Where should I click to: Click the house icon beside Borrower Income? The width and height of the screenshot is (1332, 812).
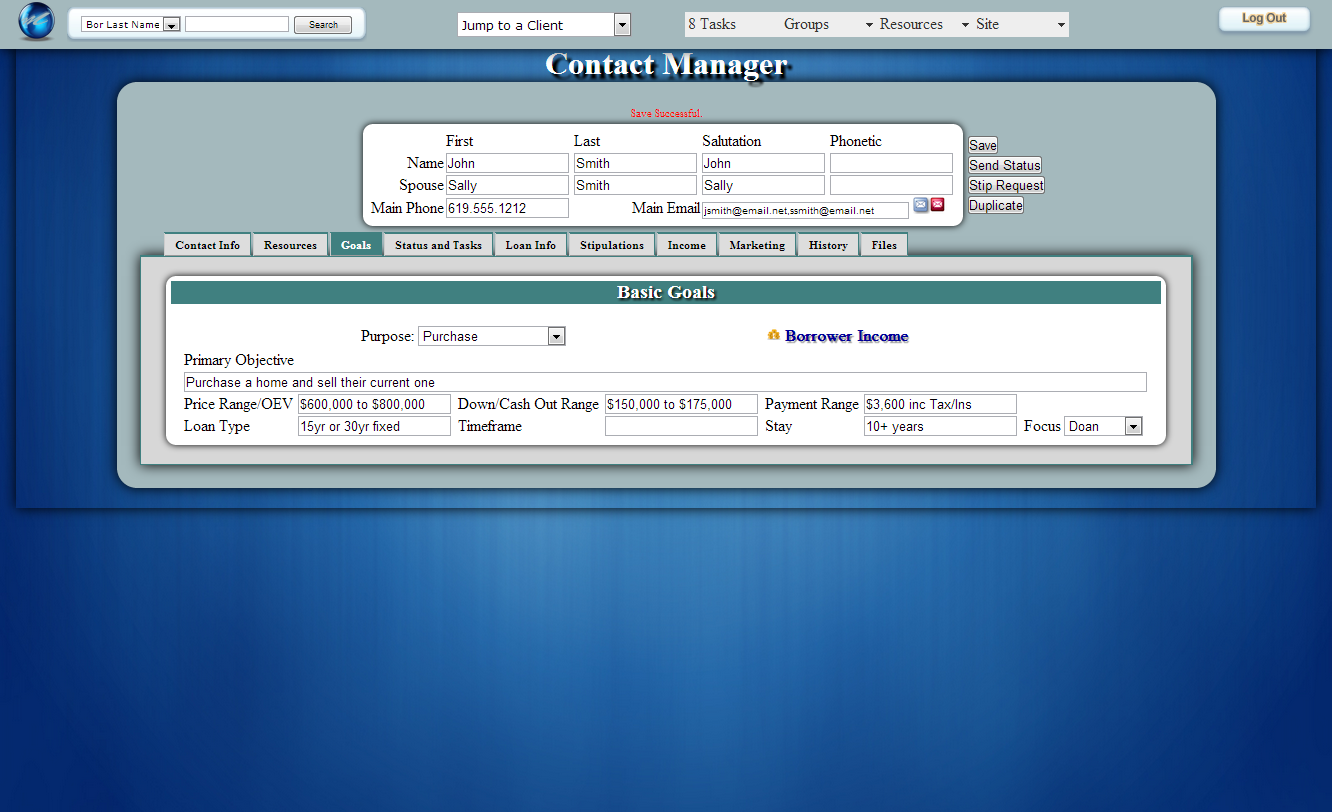(773, 335)
